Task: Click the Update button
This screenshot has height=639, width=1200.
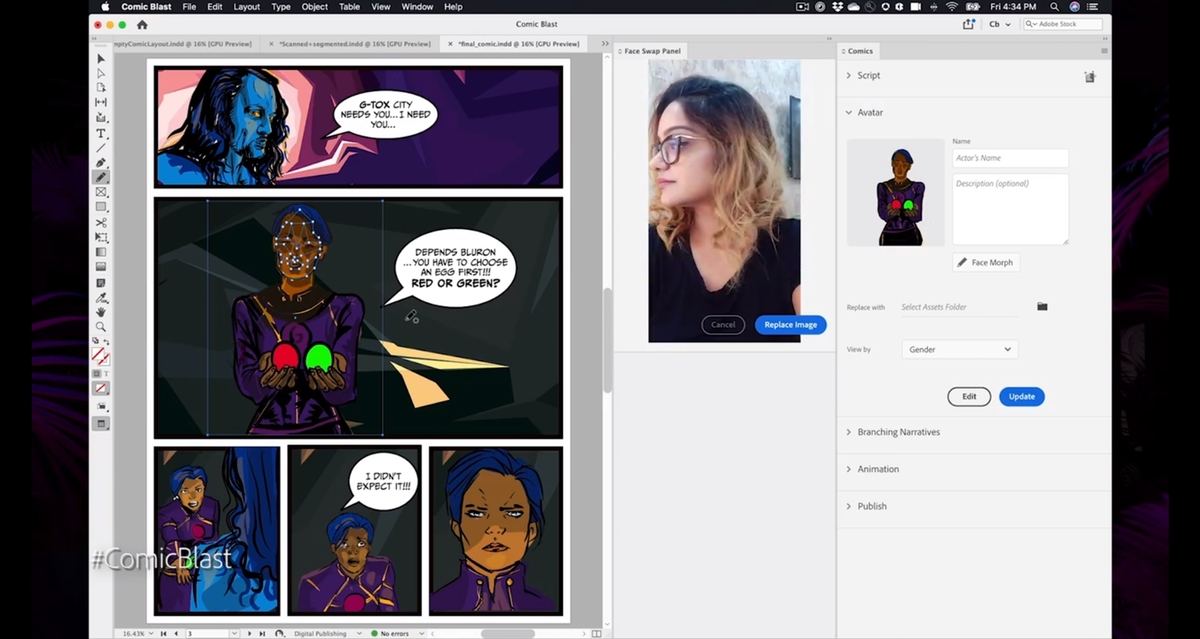Action: coord(1021,396)
